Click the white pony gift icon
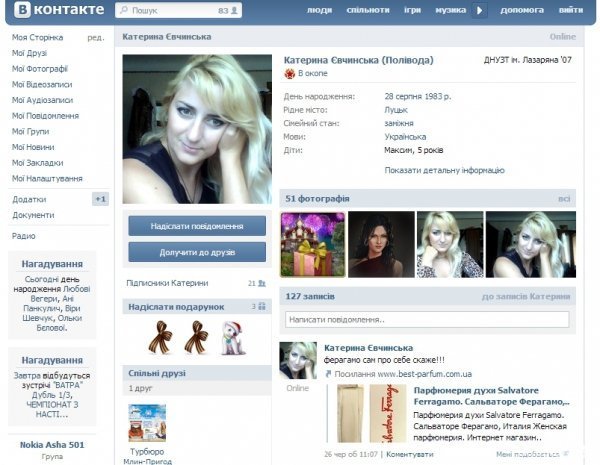The height and width of the screenshot is (465, 600). [x=231, y=336]
